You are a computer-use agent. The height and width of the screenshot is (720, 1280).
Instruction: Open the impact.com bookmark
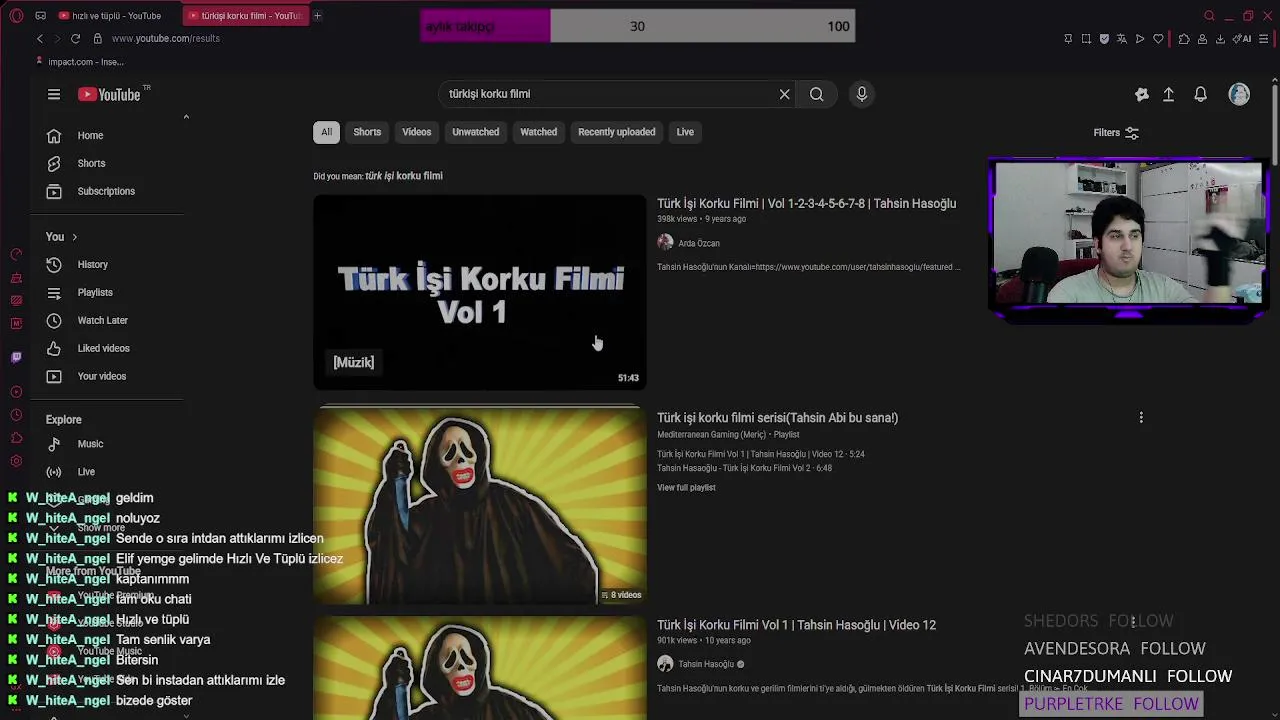click(80, 62)
